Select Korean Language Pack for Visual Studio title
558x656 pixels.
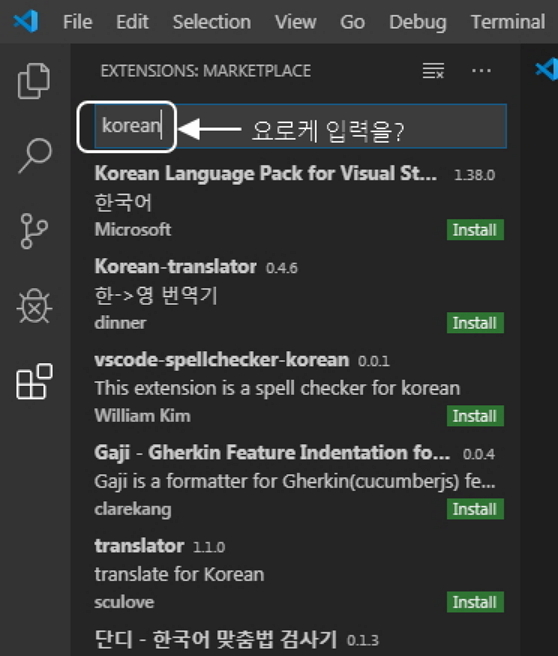(x=266, y=174)
